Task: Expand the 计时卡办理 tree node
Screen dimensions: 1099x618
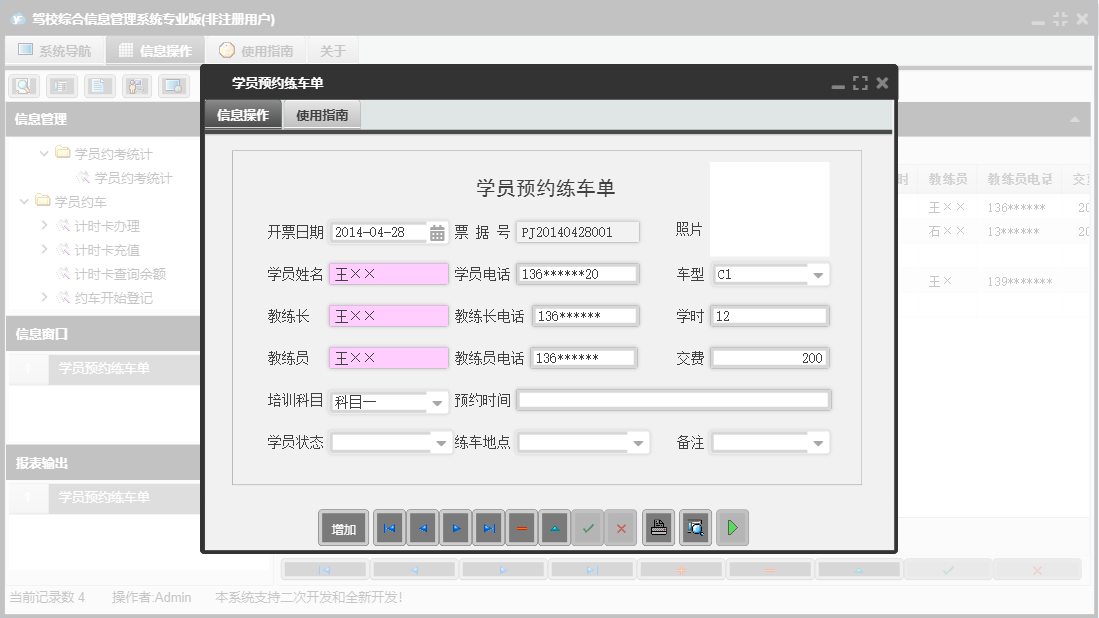Action: pos(43,225)
